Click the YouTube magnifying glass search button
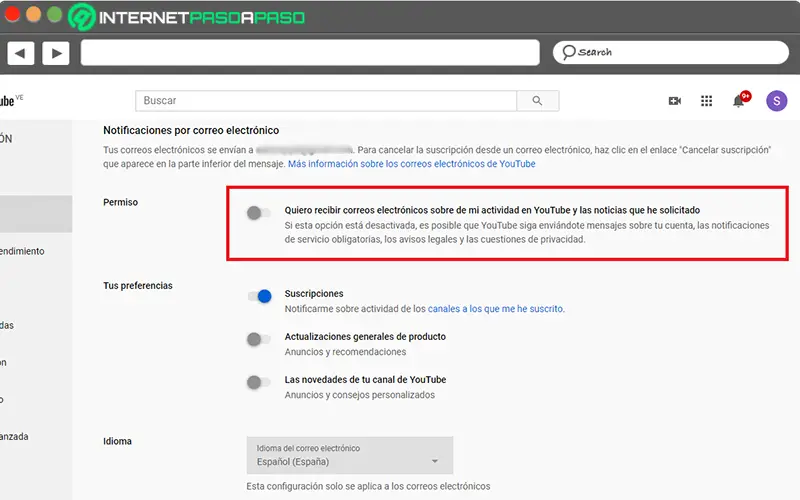800x500 pixels. pyautogui.click(x=538, y=101)
